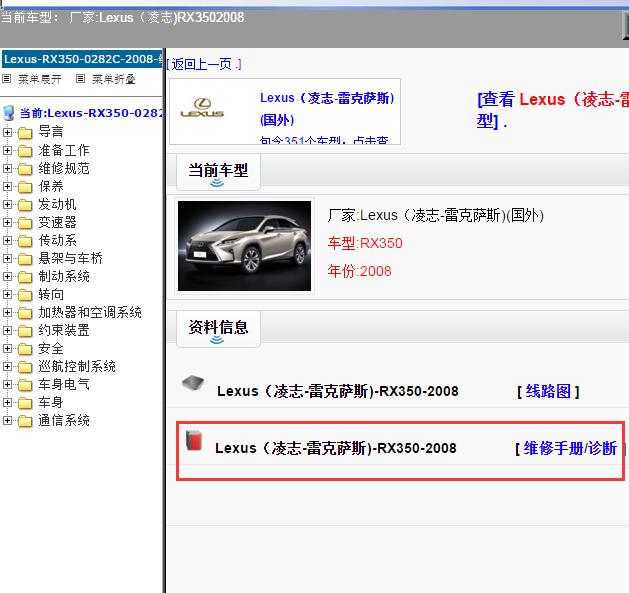Click the RX350 car photo thumbnail

[x=244, y=246]
